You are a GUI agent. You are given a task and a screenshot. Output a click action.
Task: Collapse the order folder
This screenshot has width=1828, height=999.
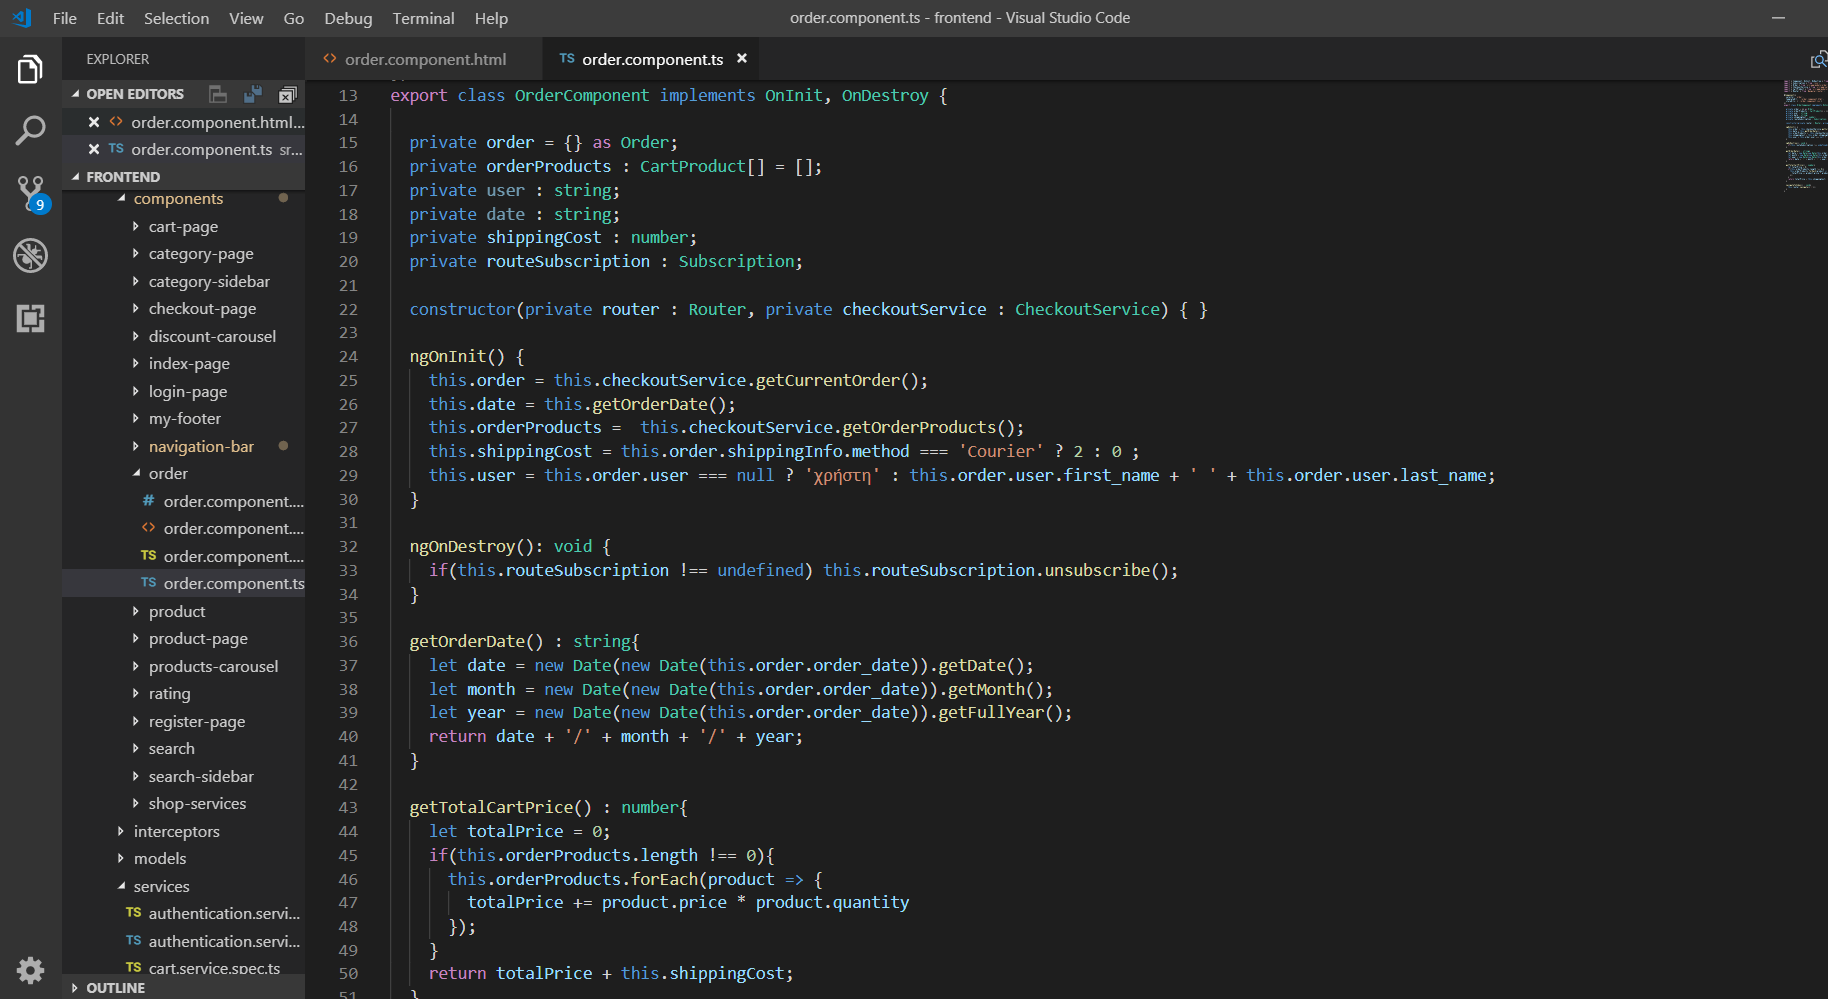tap(183, 474)
